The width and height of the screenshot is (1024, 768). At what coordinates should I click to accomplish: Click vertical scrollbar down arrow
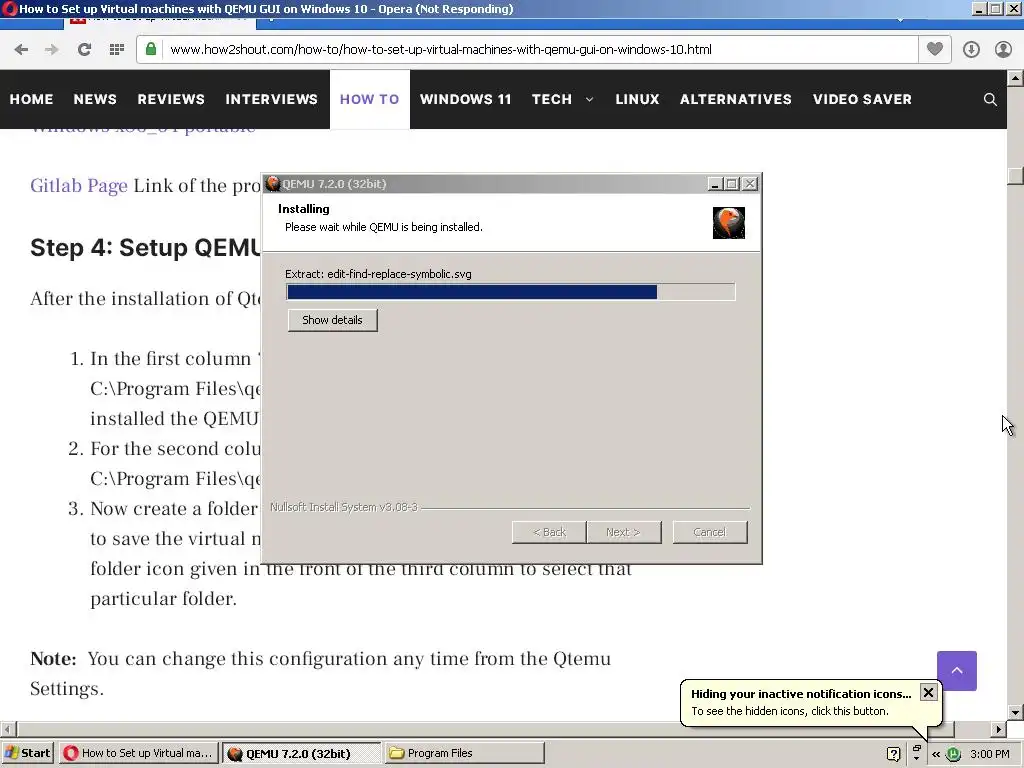point(1015,712)
